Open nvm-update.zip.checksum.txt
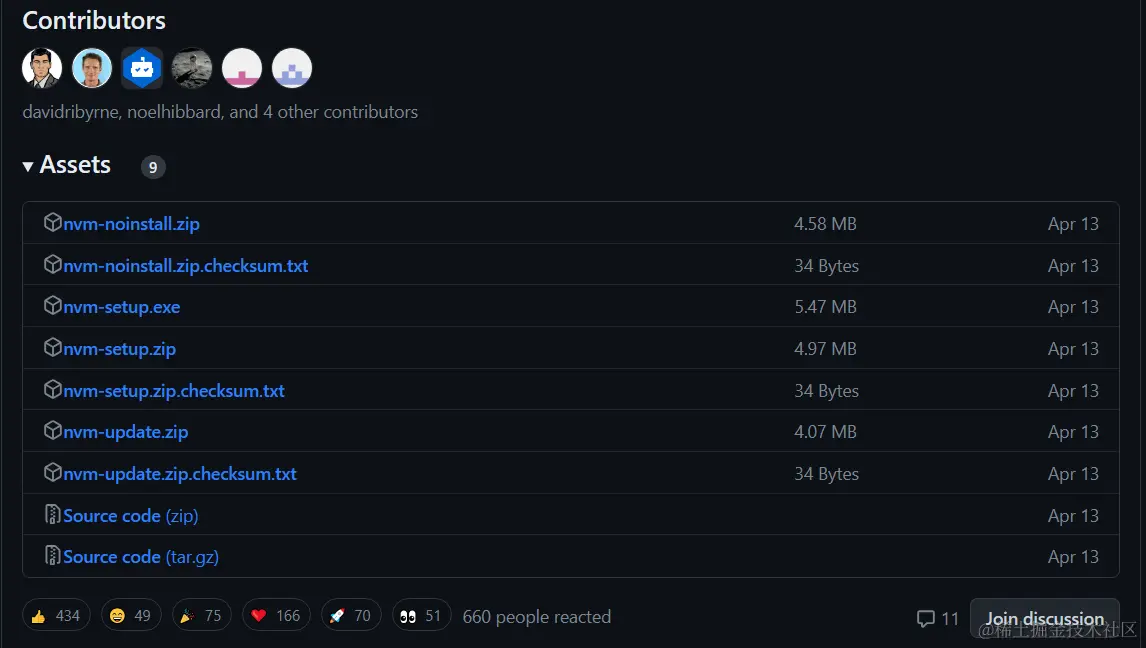 (x=180, y=473)
